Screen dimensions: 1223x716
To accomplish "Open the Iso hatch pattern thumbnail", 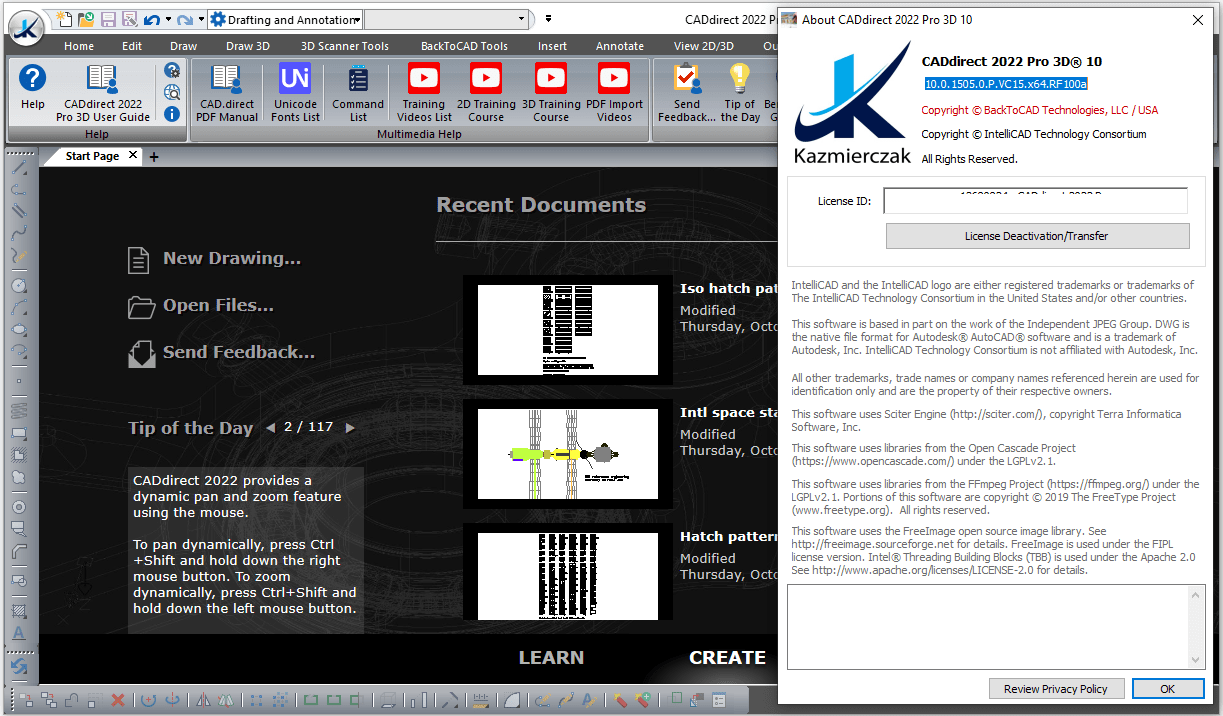I will pyautogui.click(x=568, y=330).
